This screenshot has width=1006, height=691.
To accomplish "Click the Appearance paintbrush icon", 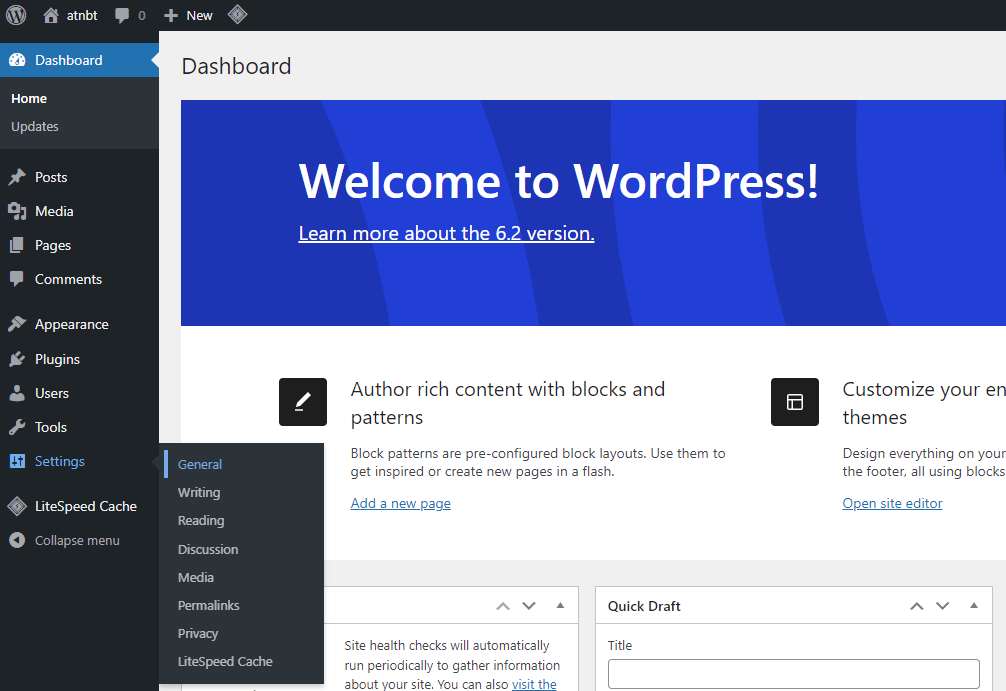I will [x=17, y=324].
